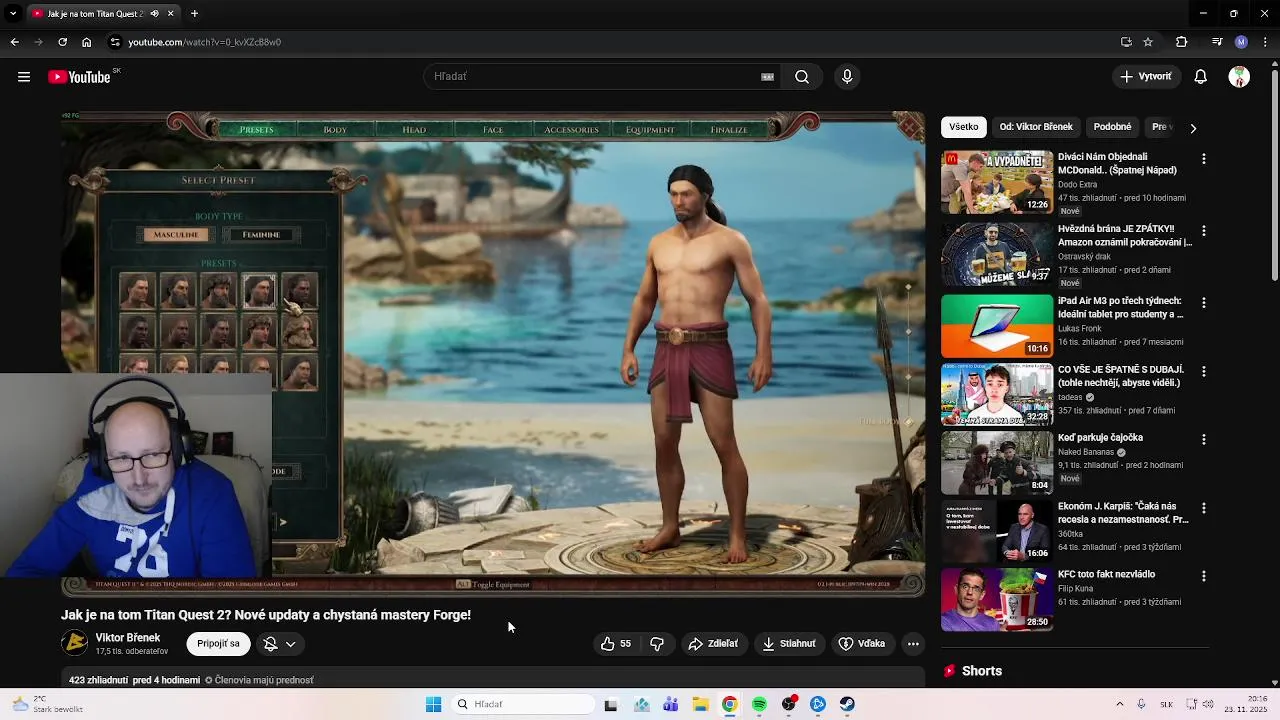1280x720 pixels.
Task: Like the video with thumbs up
Action: point(615,644)
